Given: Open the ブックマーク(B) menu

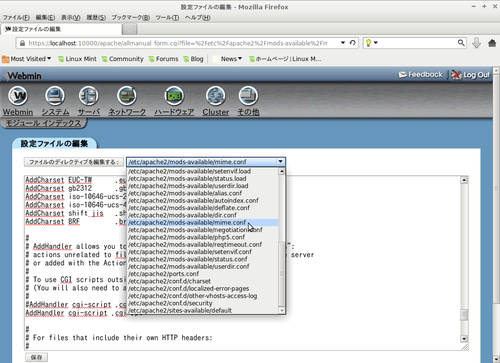Looking at the screenshot, I should (x=130, y=17).
